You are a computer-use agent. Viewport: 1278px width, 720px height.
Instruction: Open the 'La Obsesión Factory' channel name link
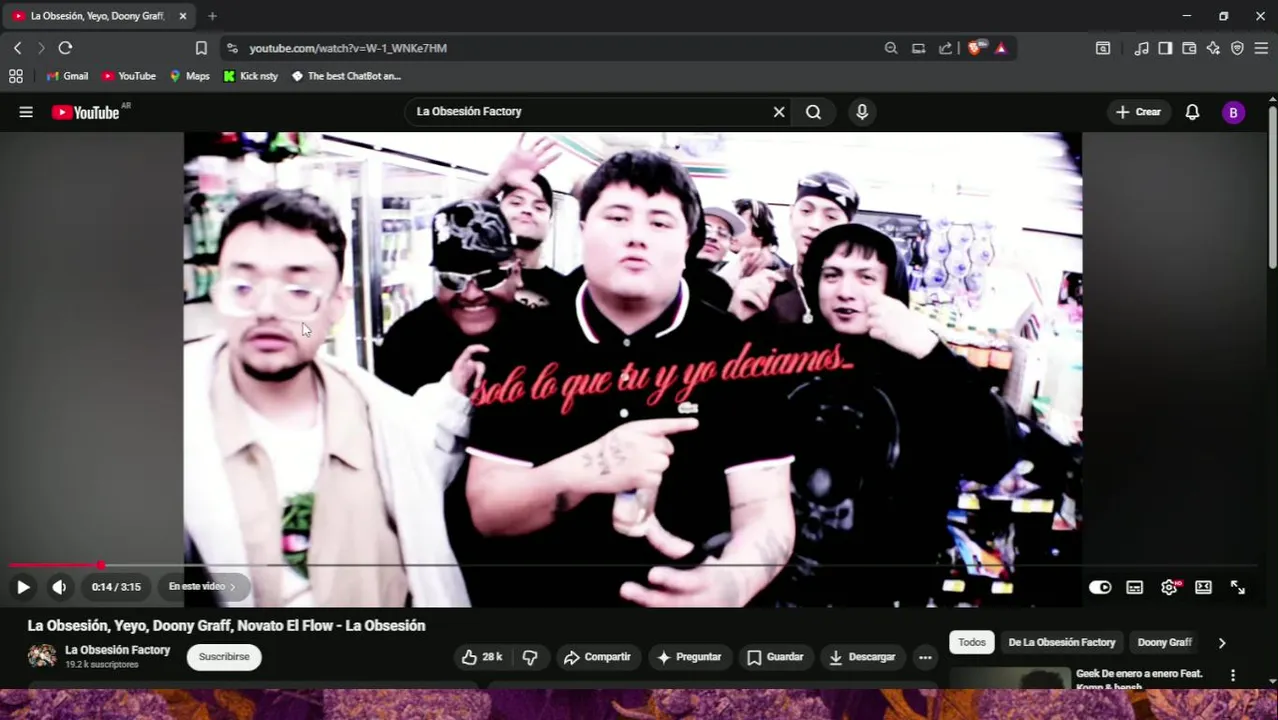click(117, 650)
